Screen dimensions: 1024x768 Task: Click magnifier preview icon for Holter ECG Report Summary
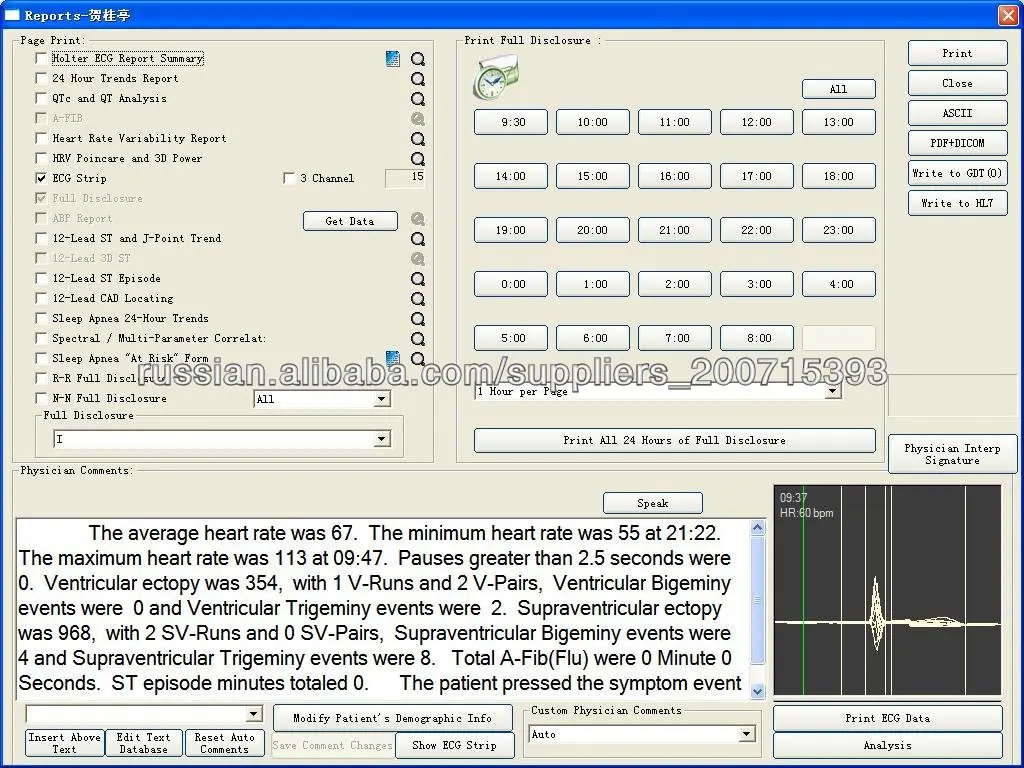click(x=418, y=59)
